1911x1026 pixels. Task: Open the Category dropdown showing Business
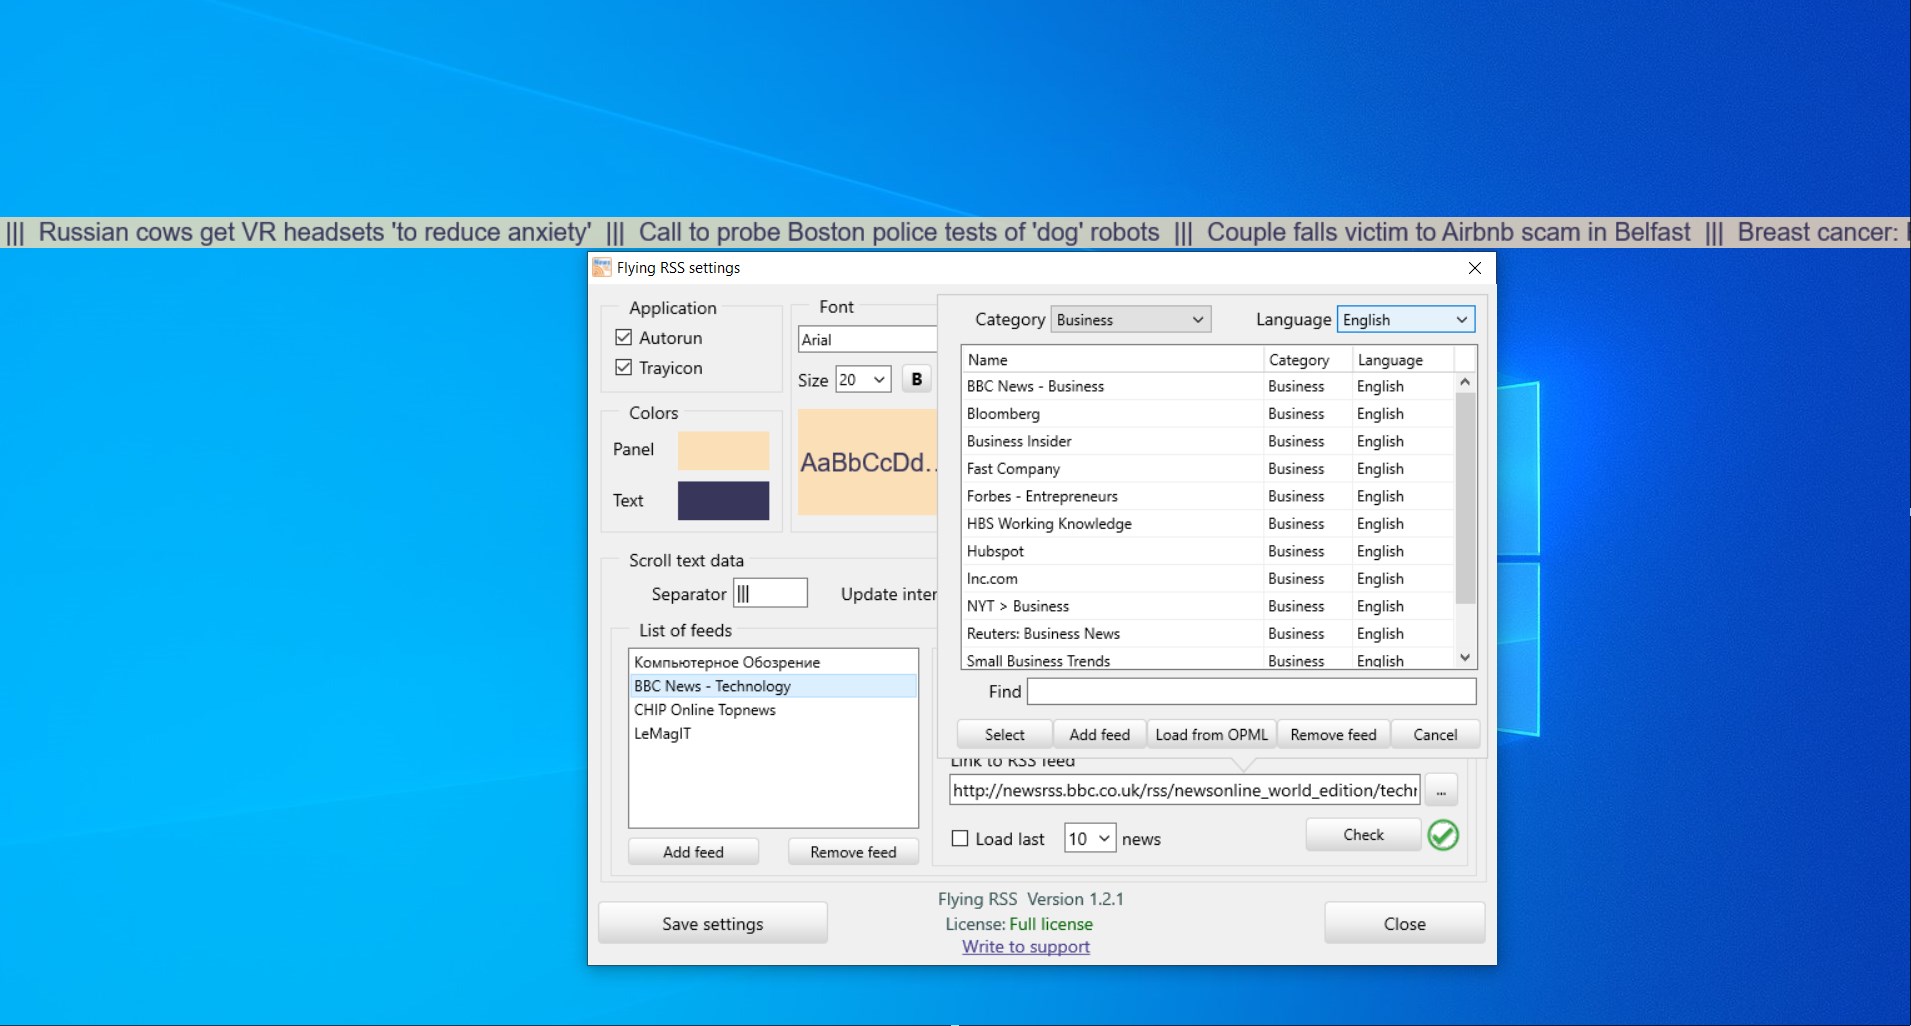click(x=1130, y=319)
